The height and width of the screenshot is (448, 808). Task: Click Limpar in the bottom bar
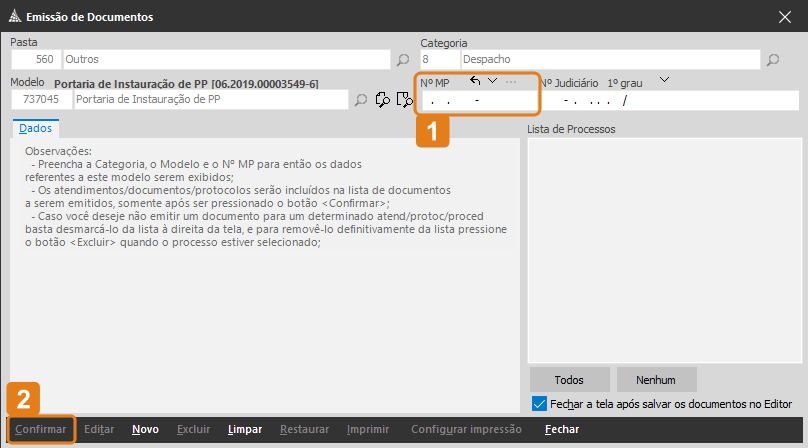(x=245, y=429)
